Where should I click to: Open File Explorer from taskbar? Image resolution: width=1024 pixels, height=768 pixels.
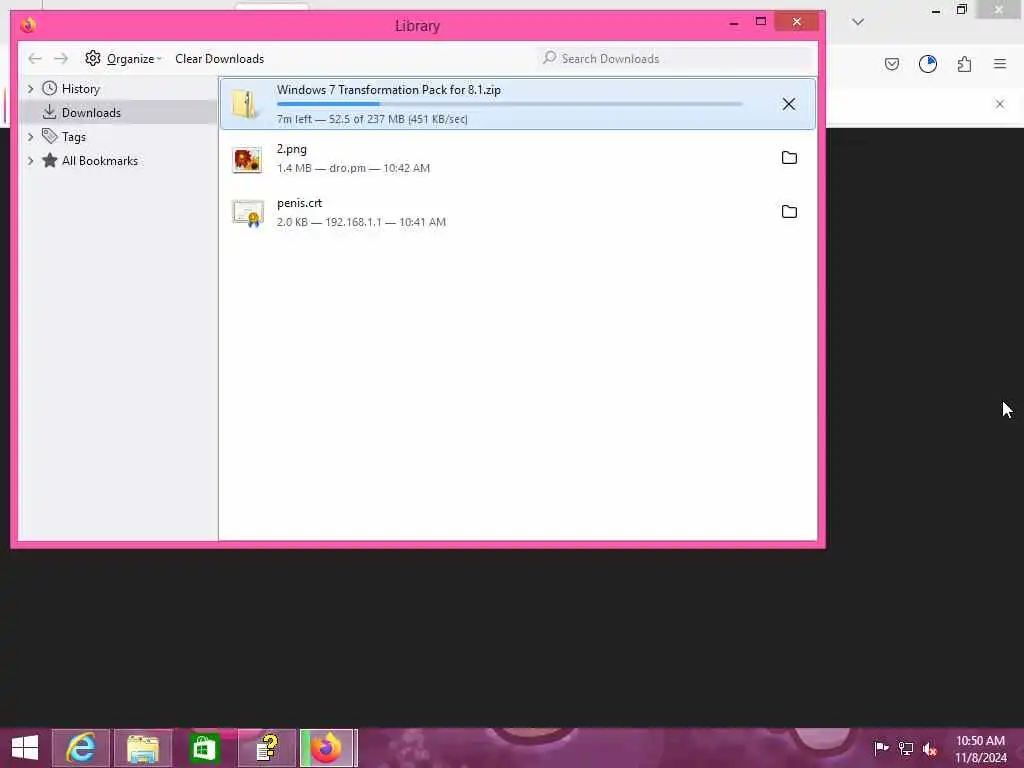point(143,748)
